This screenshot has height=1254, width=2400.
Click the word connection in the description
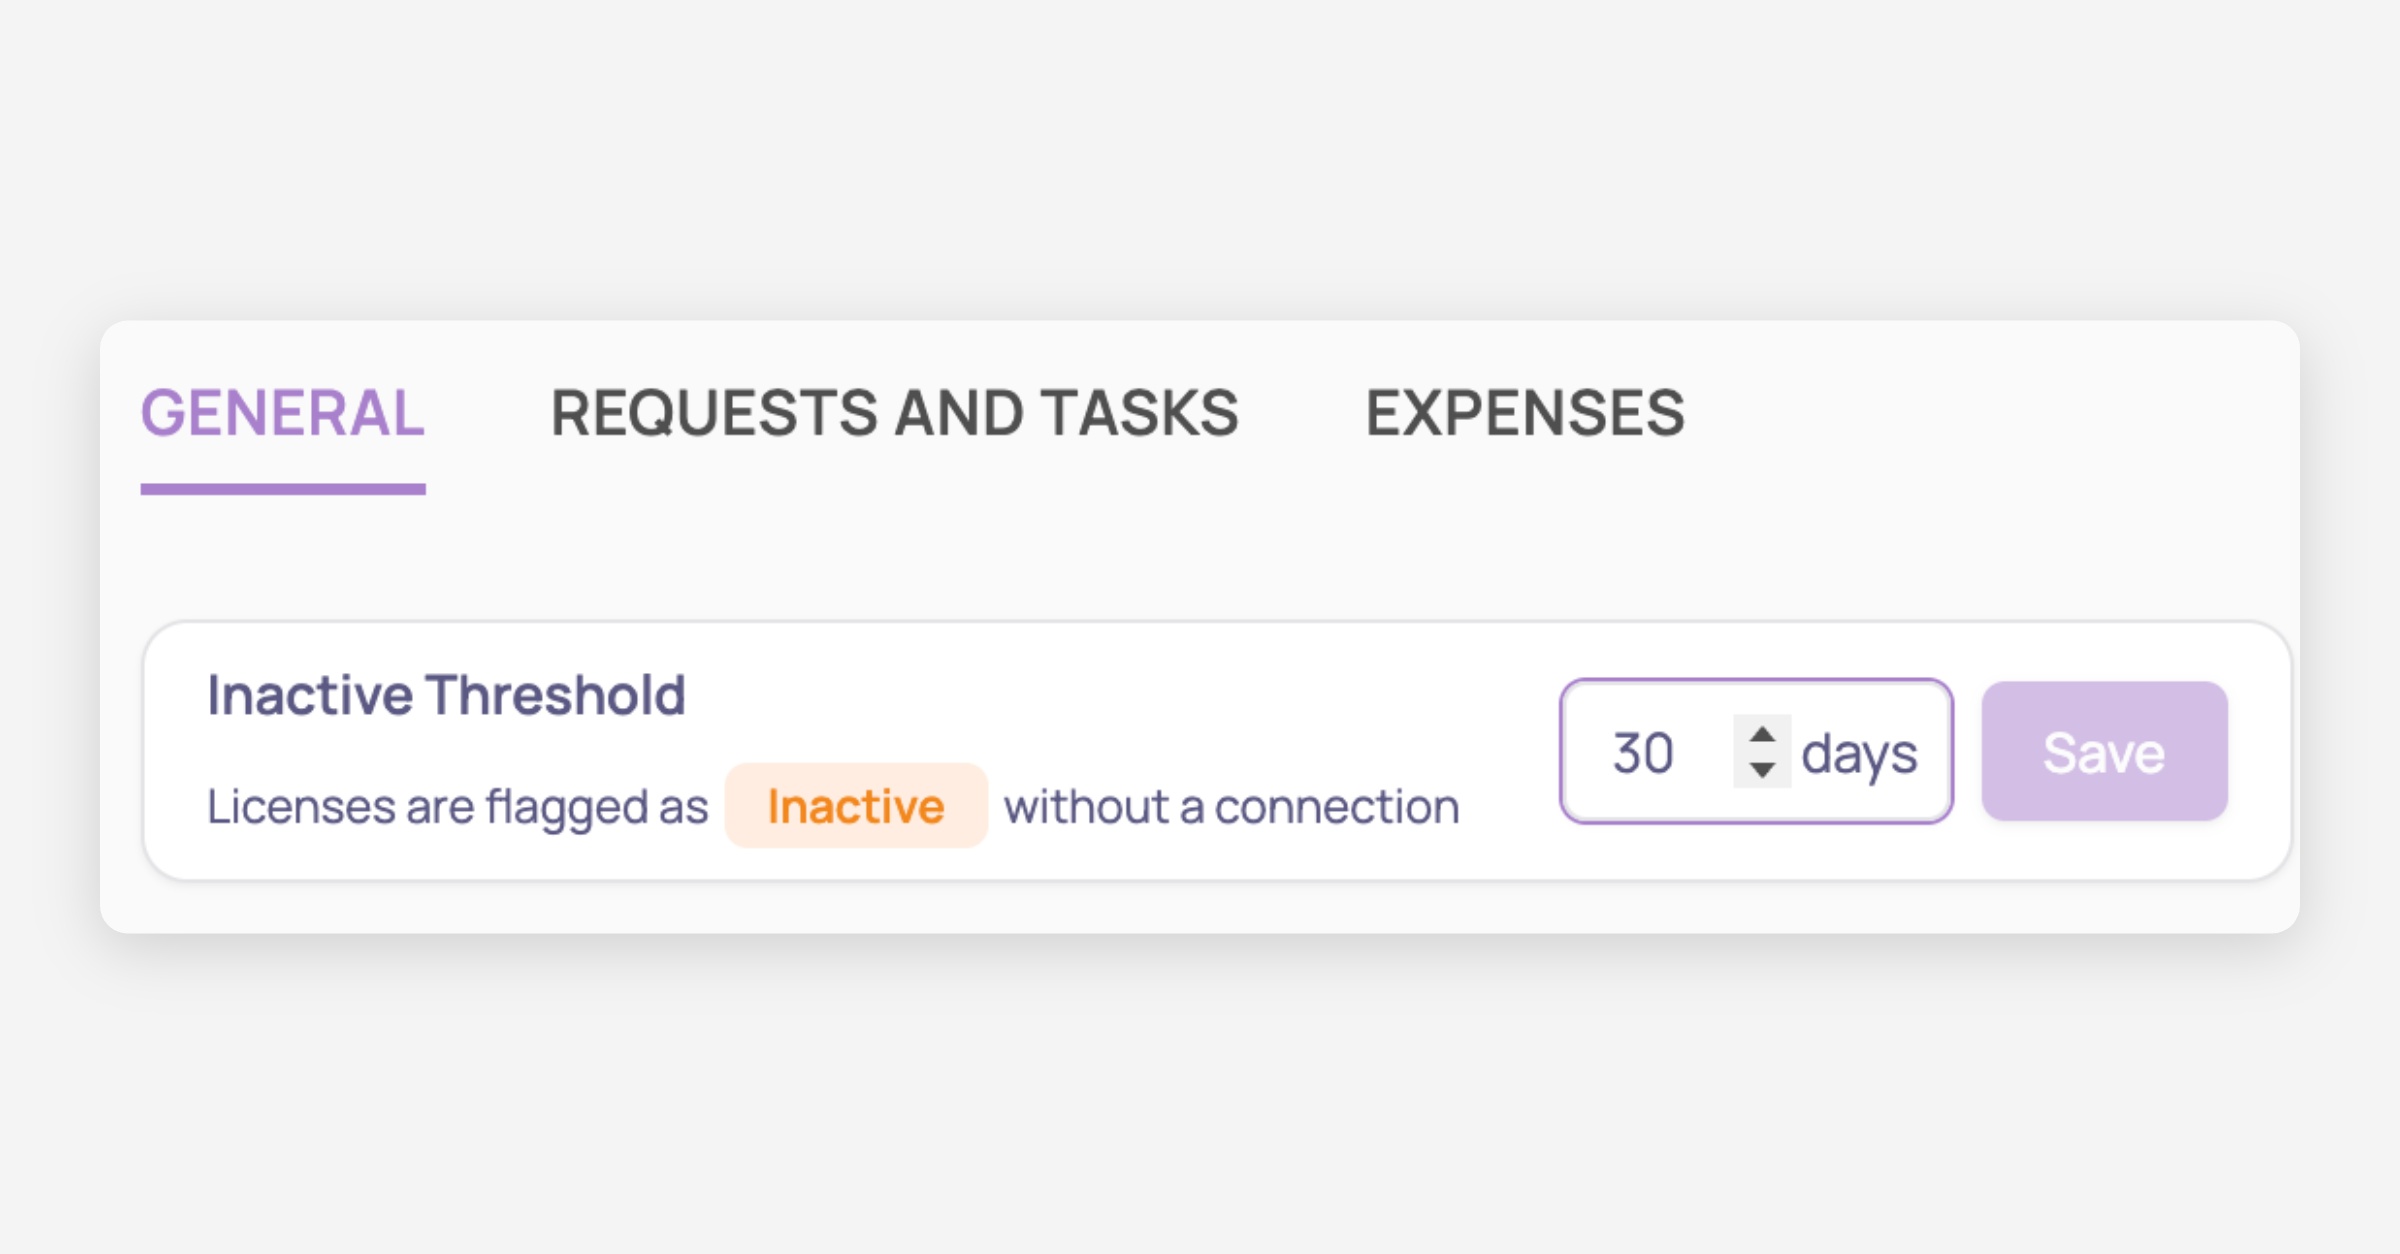(x=1336, y=806)
